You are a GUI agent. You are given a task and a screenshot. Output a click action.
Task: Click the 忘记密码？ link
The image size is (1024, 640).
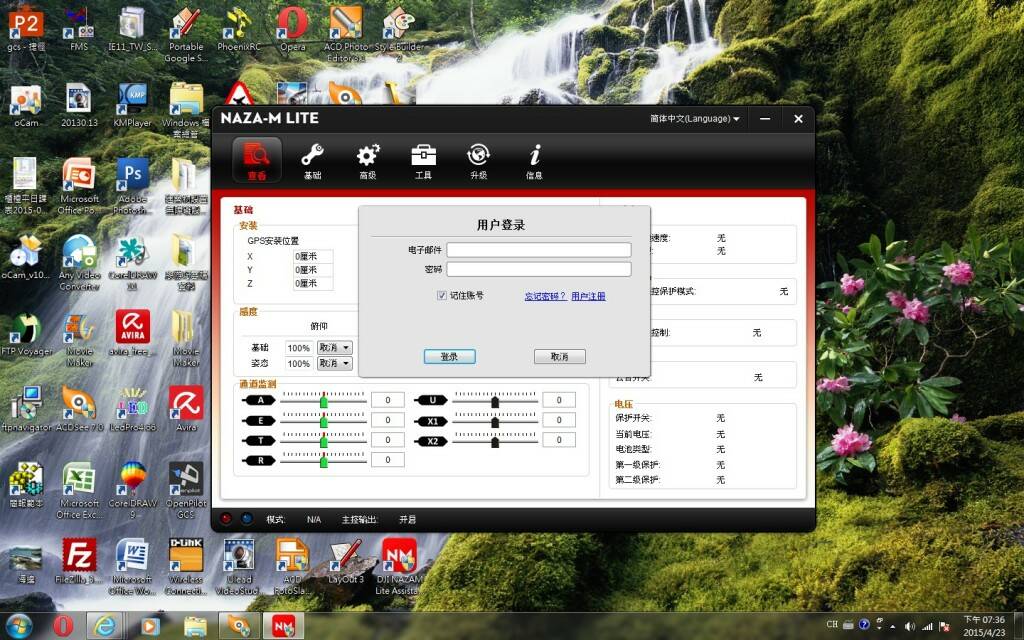(545, 296)
